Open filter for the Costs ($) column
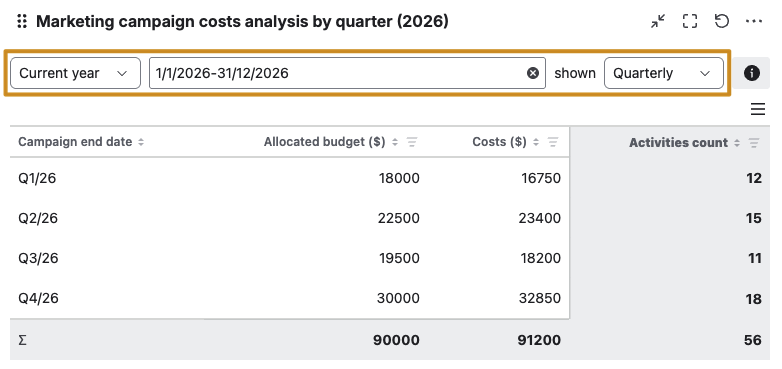 [553, 142]
